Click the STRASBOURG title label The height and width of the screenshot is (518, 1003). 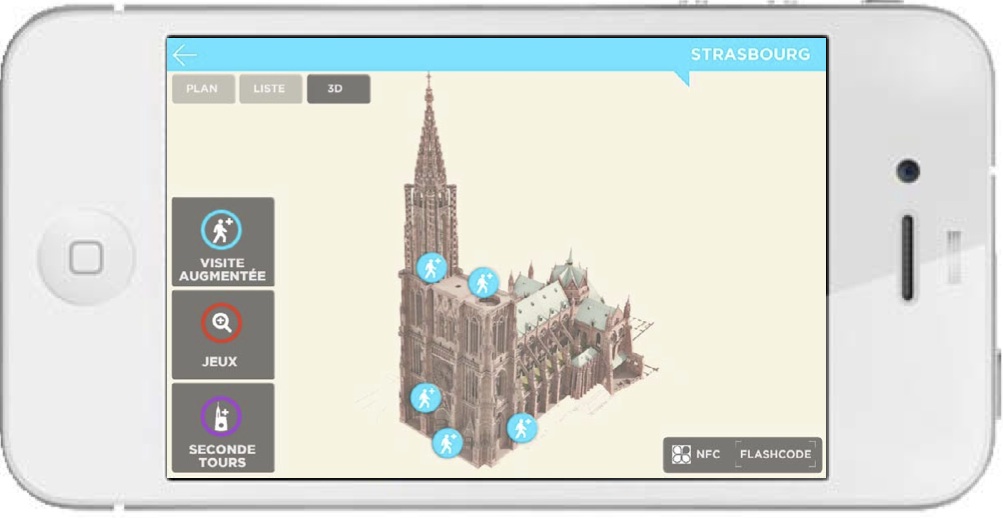pyautogui.click(x=750, y=55)
